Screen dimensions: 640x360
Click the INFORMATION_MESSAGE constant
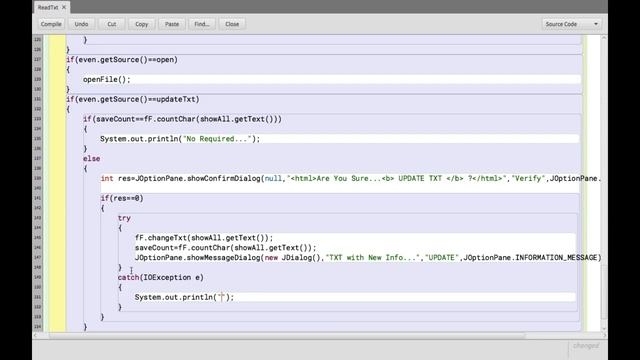pos(556,258)
